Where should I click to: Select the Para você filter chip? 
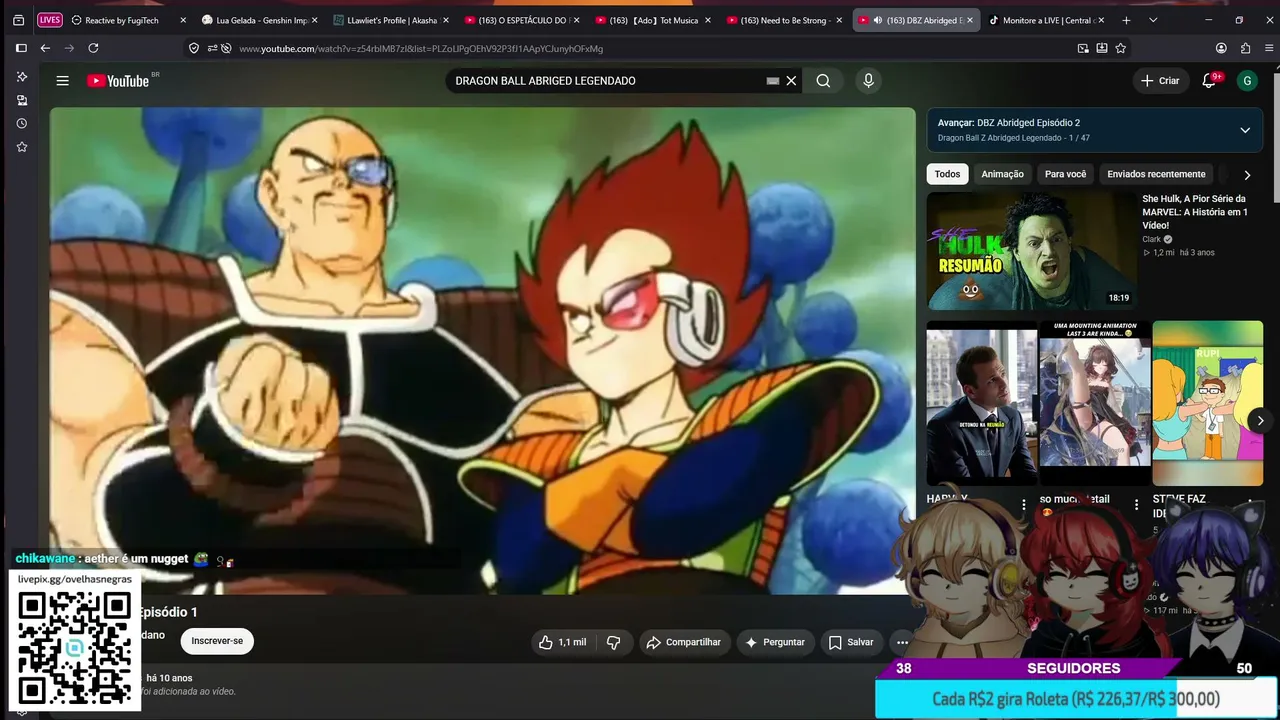[x=1065, y=174]
